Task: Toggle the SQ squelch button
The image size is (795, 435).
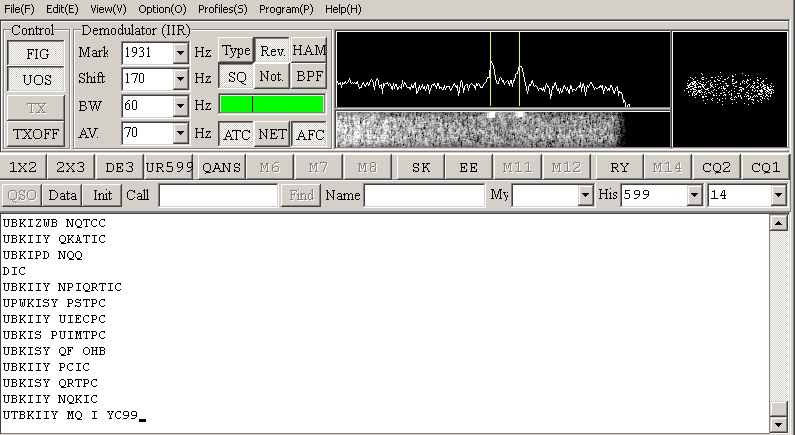Action: tap(236, 77)
